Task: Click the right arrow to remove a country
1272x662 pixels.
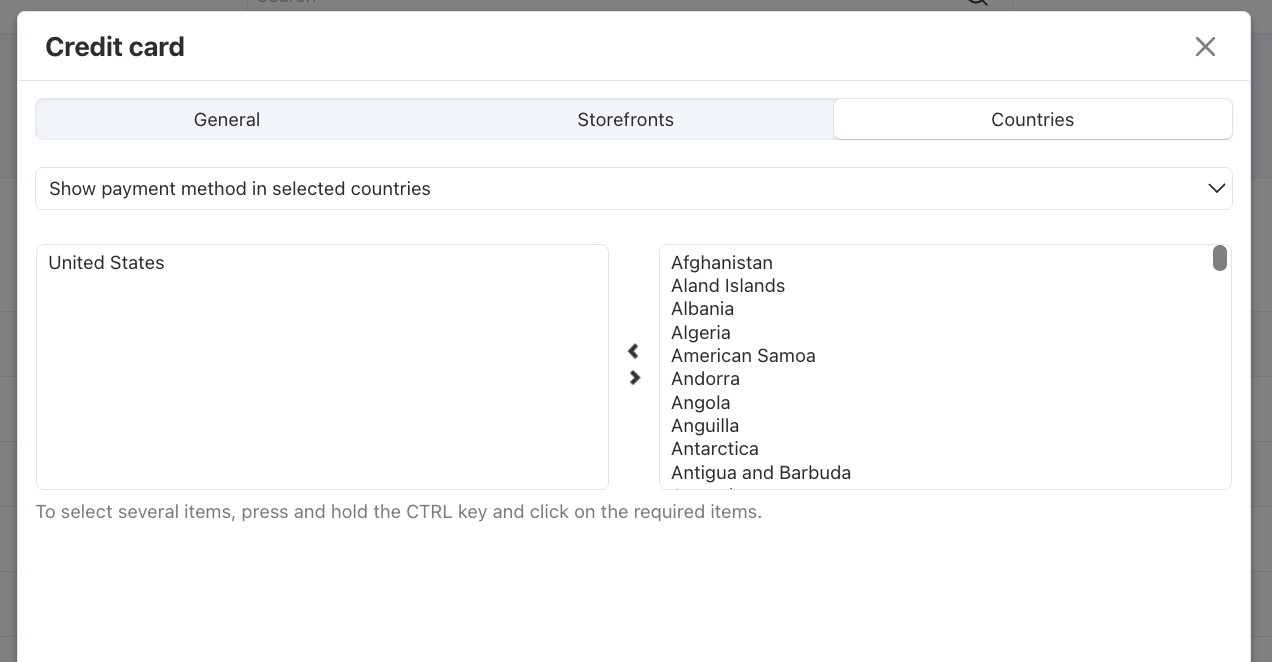Action: tap(634, 377)
